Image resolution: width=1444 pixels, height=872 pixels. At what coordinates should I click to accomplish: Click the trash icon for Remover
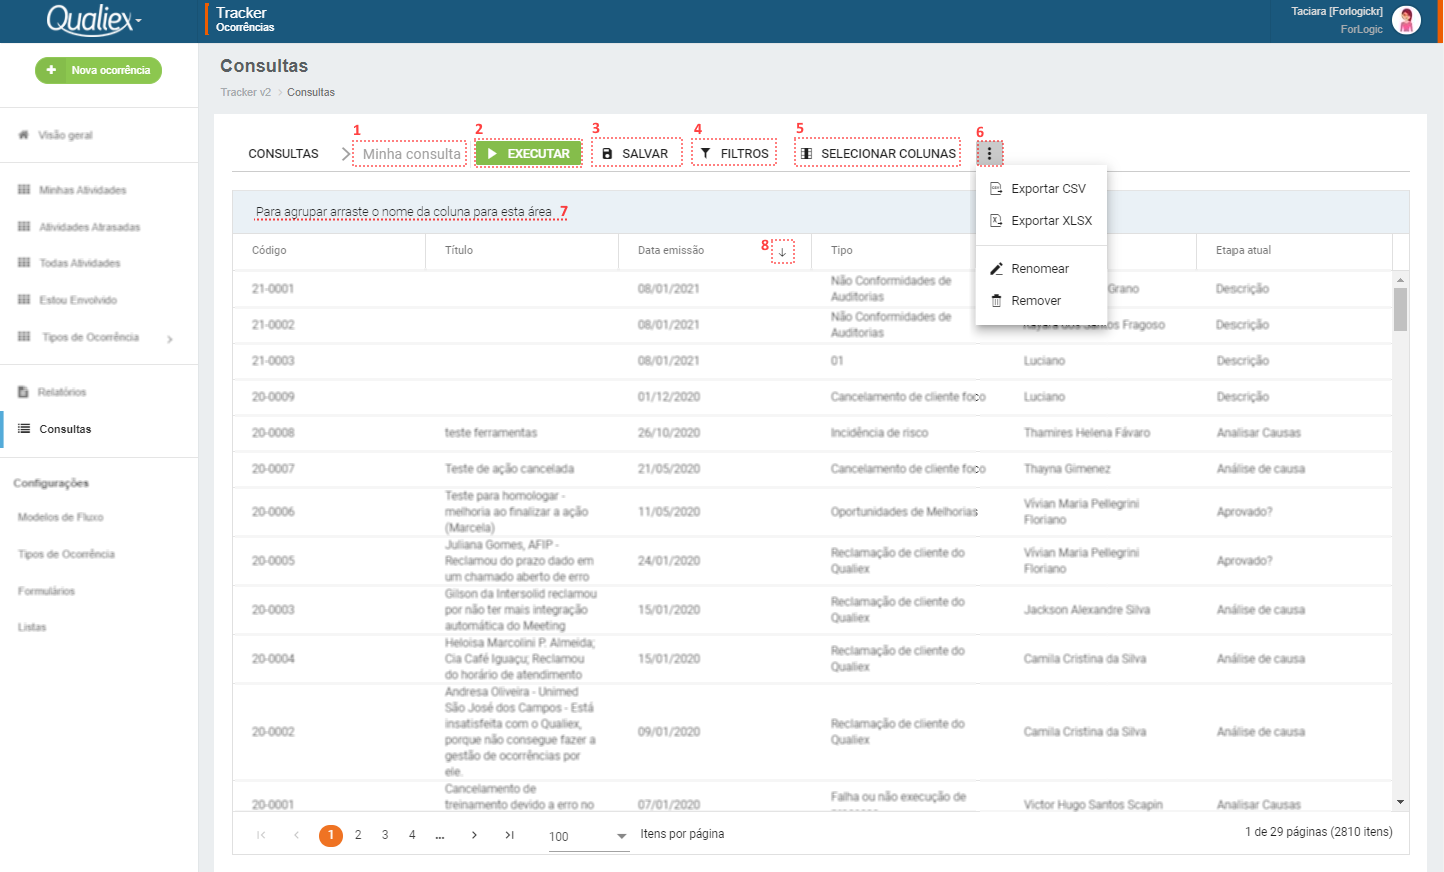pos(996,301)
